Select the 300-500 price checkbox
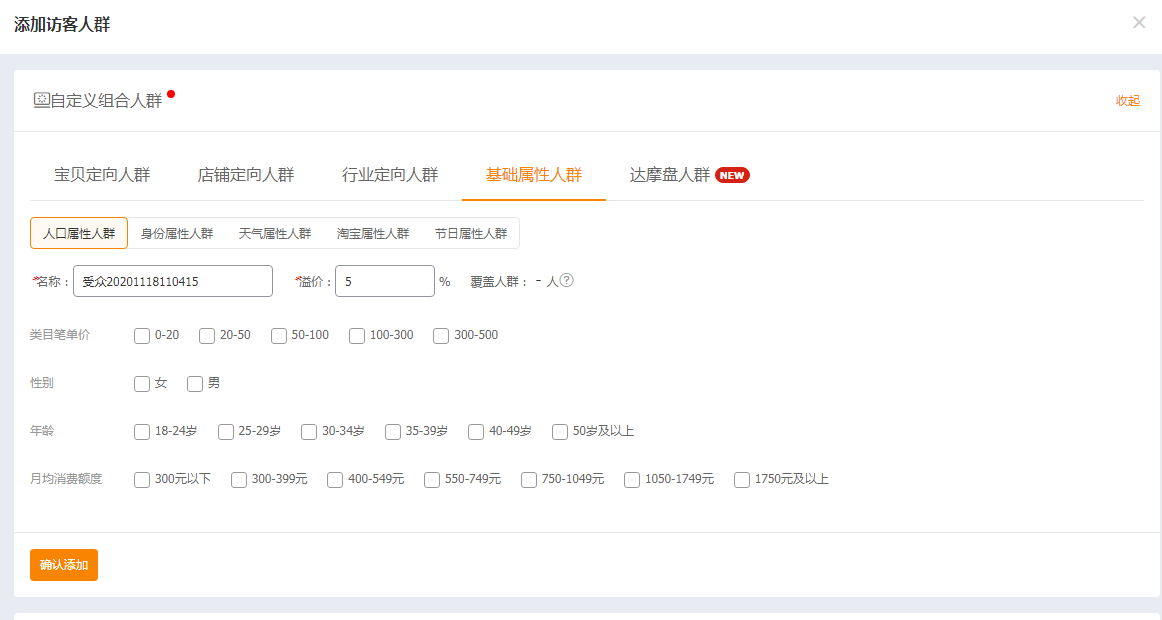 click(441, 336)
